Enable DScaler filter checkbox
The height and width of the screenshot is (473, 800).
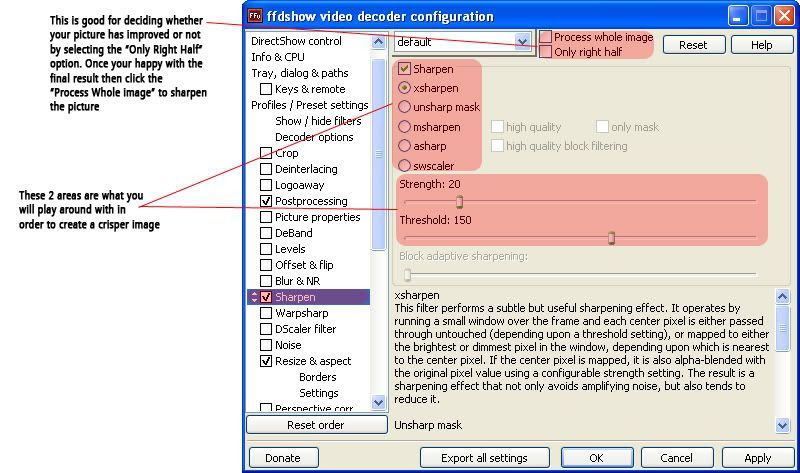[x=266, y=329]
